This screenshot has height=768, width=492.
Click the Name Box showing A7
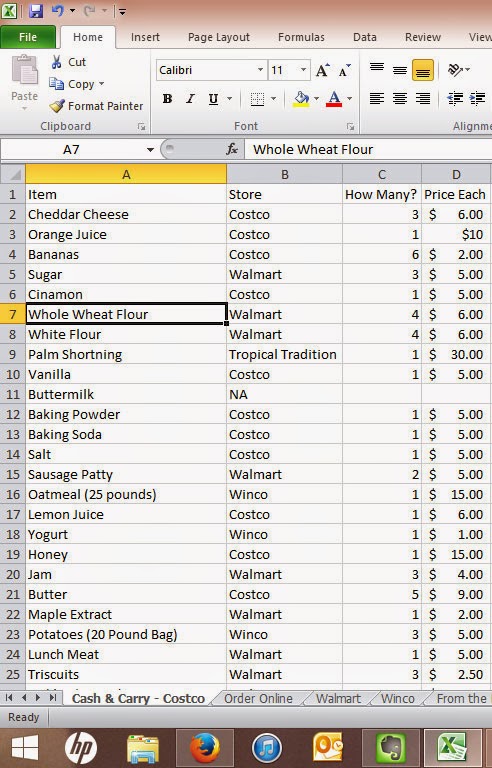[x=73, y=149]
